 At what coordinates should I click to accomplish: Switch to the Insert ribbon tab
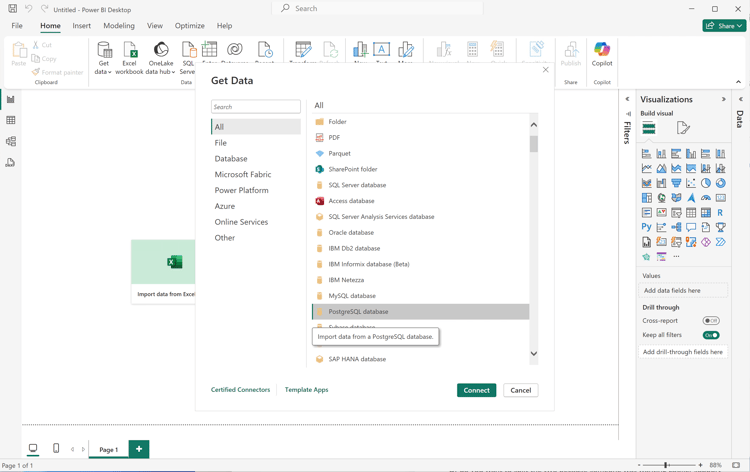[81, 26]
